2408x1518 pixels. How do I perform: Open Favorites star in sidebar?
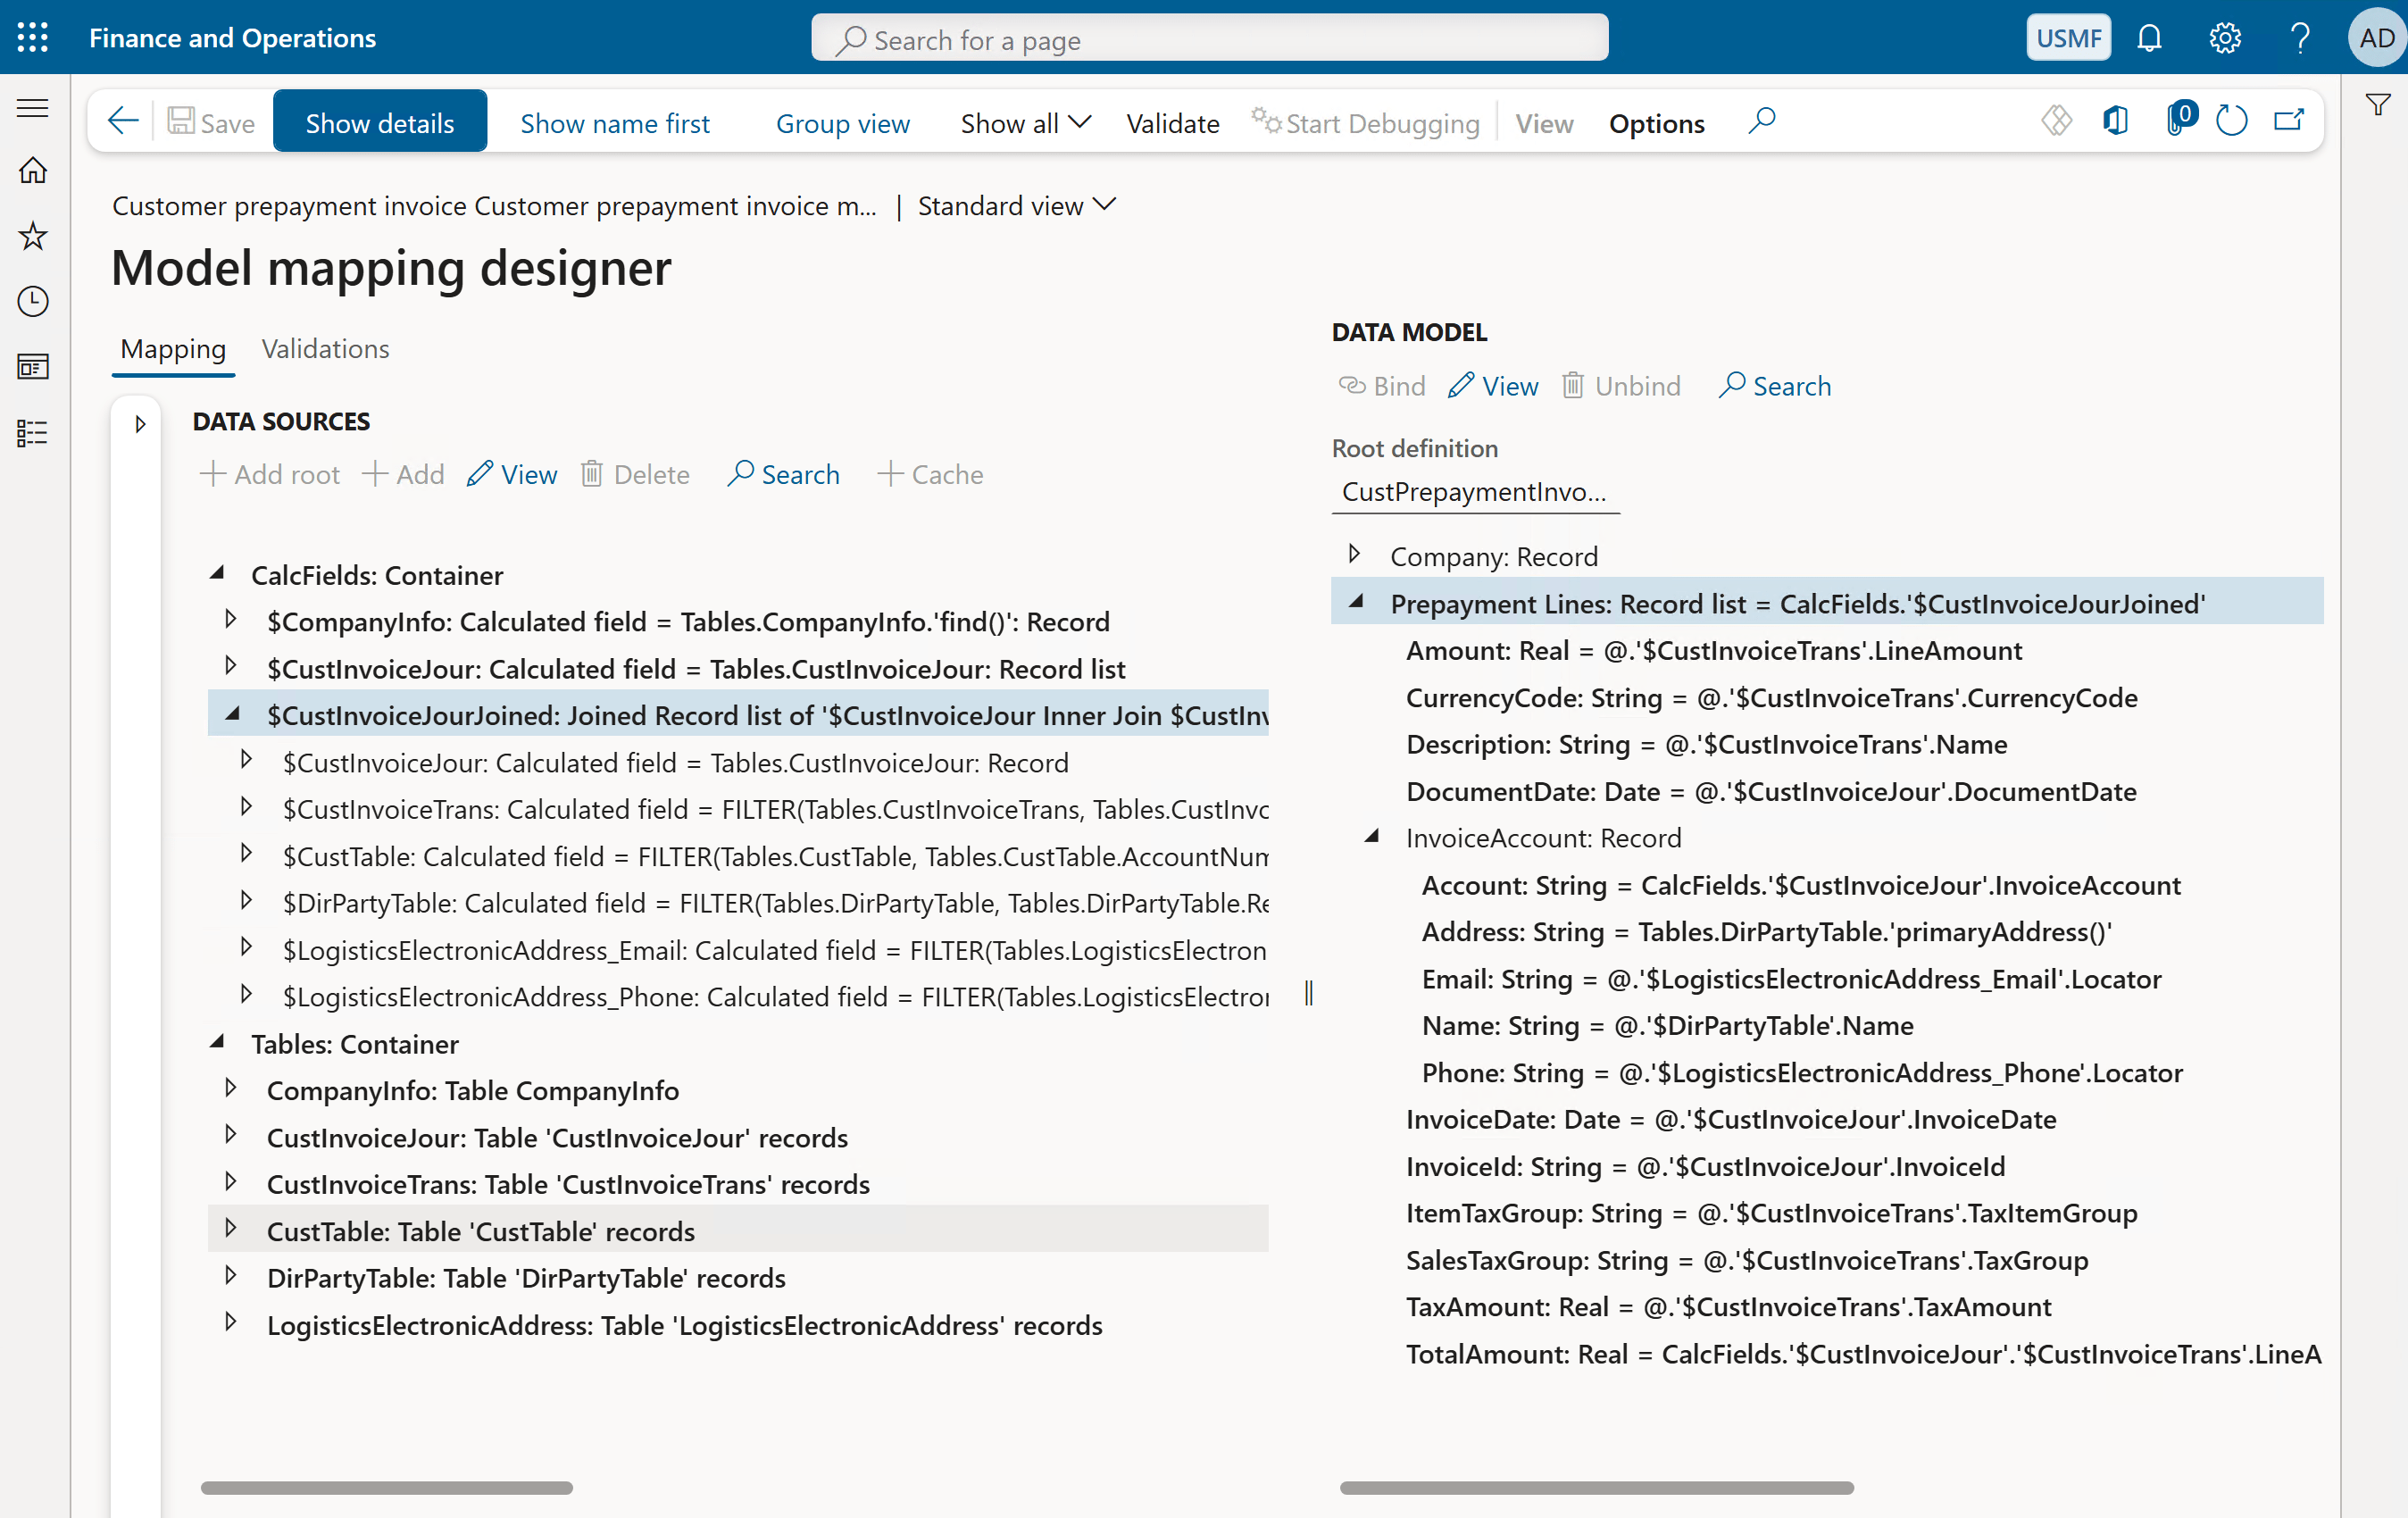33,236
